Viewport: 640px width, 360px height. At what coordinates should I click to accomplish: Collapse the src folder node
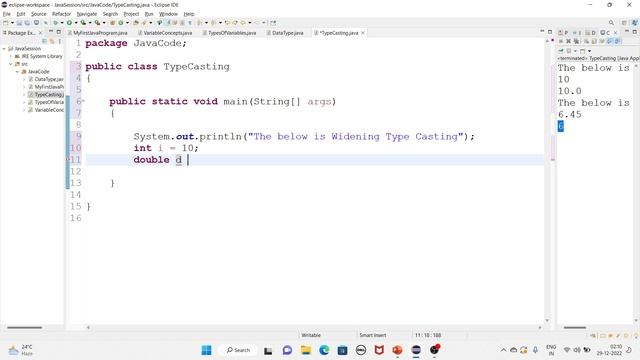coord(11,64)
